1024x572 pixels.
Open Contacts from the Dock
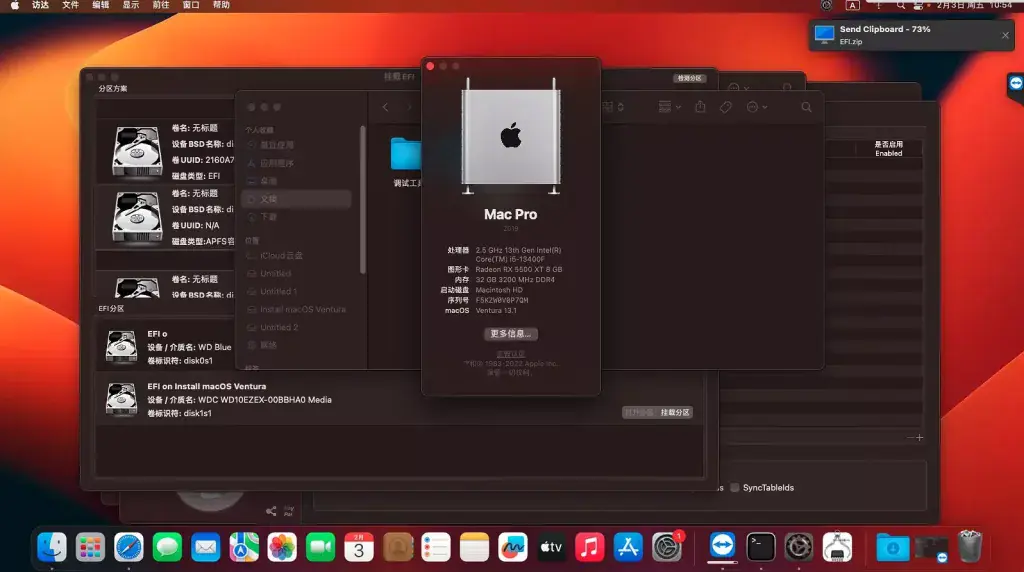coord(398,547)
